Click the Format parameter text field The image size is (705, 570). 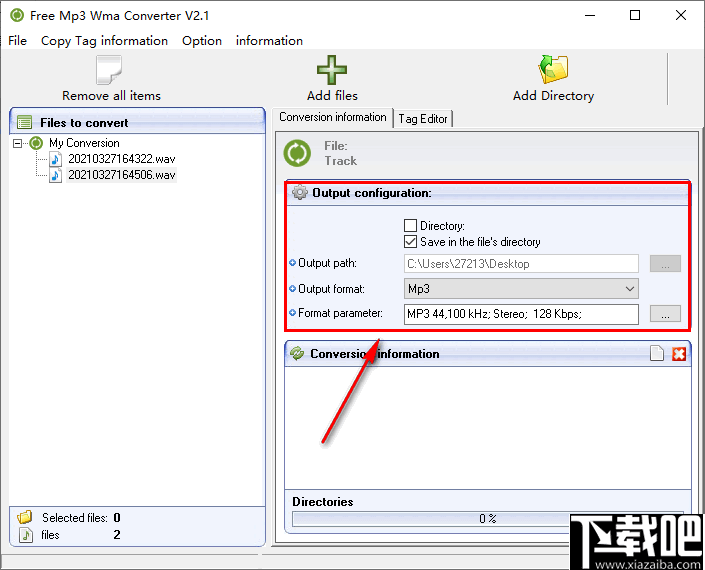[521, 314]
